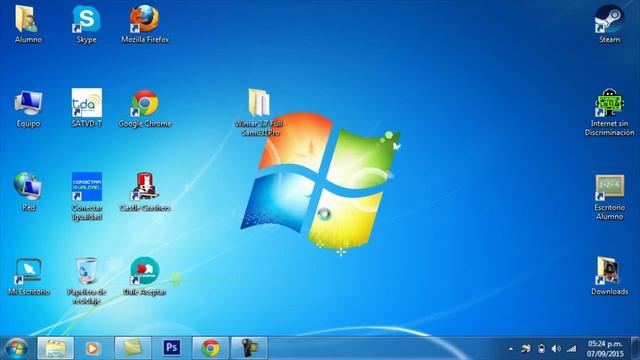640x360 pixels.
Task: Launch Castle Crashers from the desktop
Action: [144, 187]
